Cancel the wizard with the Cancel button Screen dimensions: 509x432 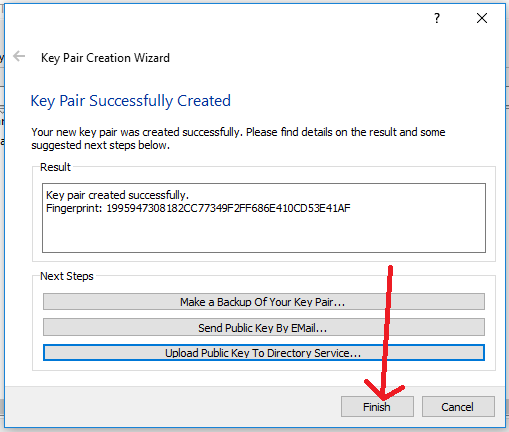coord(458,407)
